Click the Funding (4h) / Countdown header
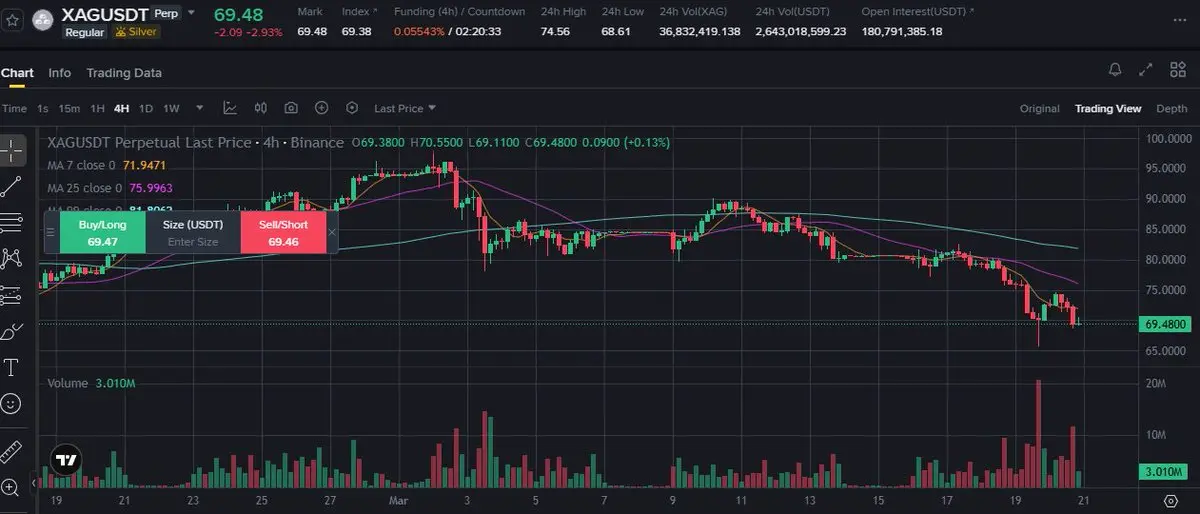Screen dimensions: 1200x514 pyautogui.click(x=461, y=12)
